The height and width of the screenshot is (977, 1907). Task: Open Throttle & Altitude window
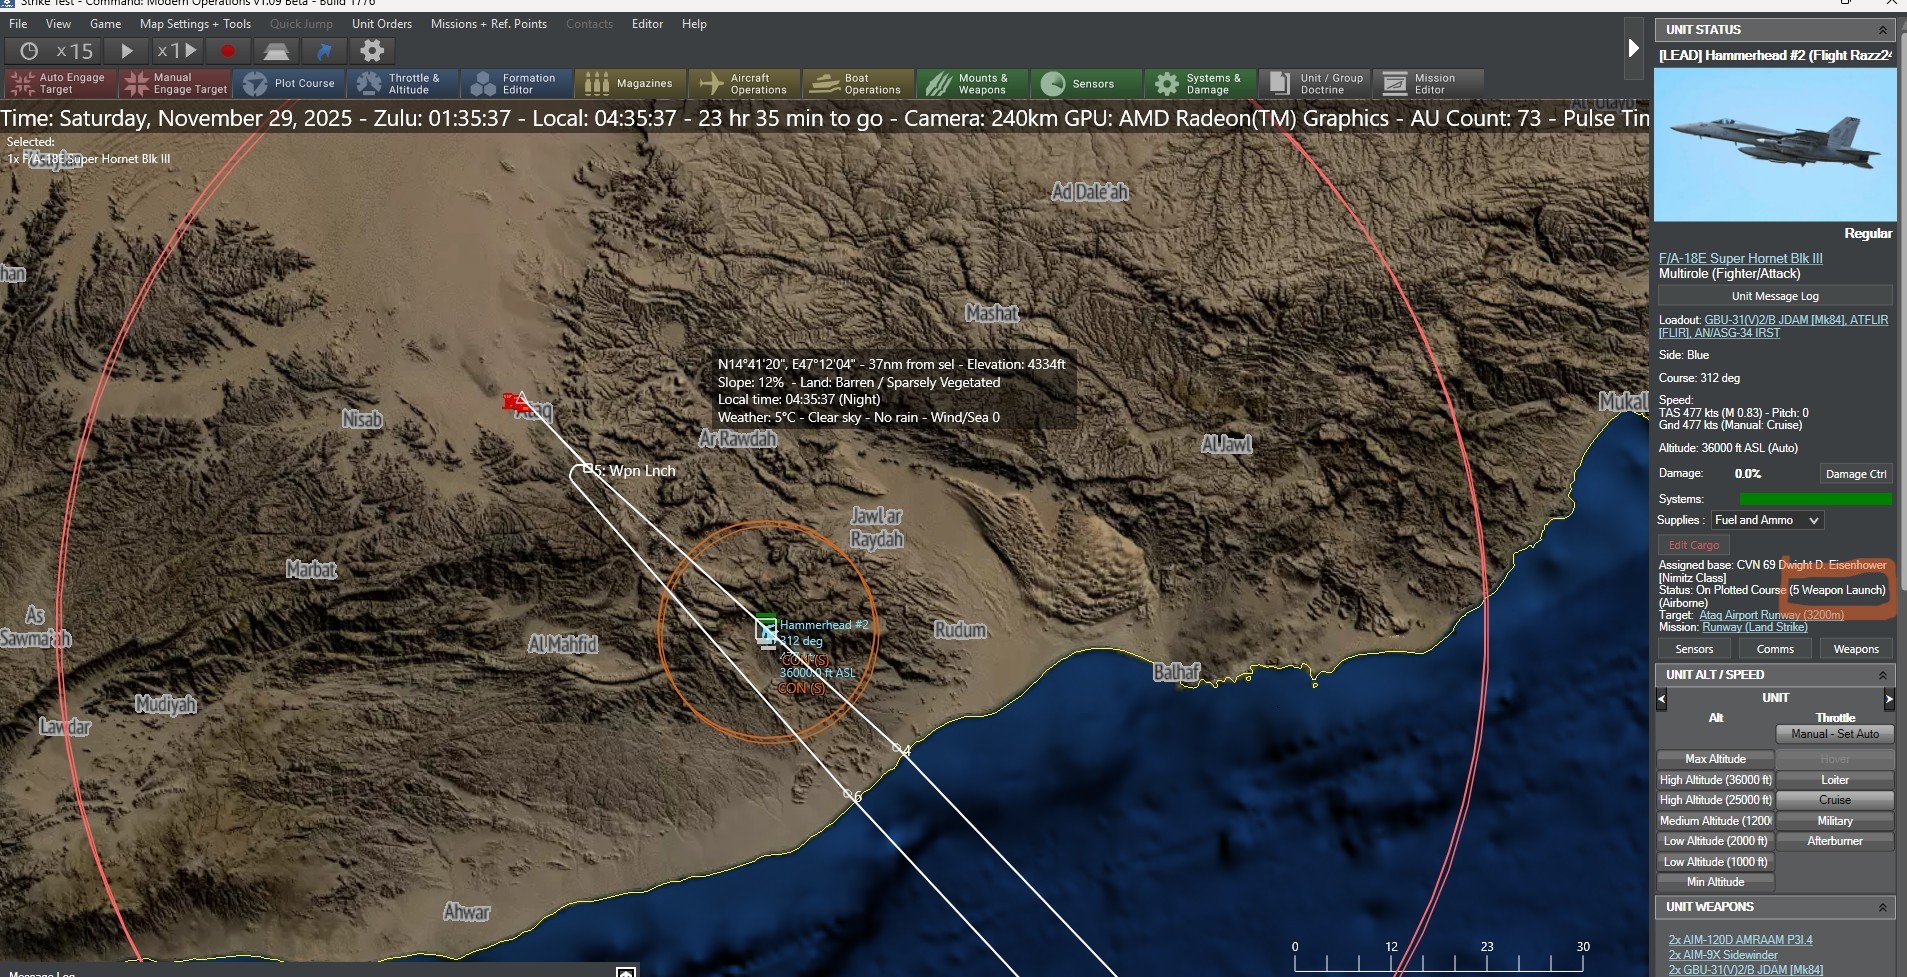(x=403, y=84)
